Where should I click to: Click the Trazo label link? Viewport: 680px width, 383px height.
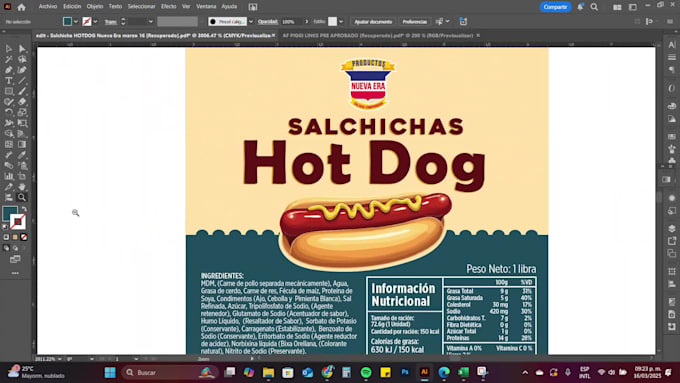(x=111, y=22)
